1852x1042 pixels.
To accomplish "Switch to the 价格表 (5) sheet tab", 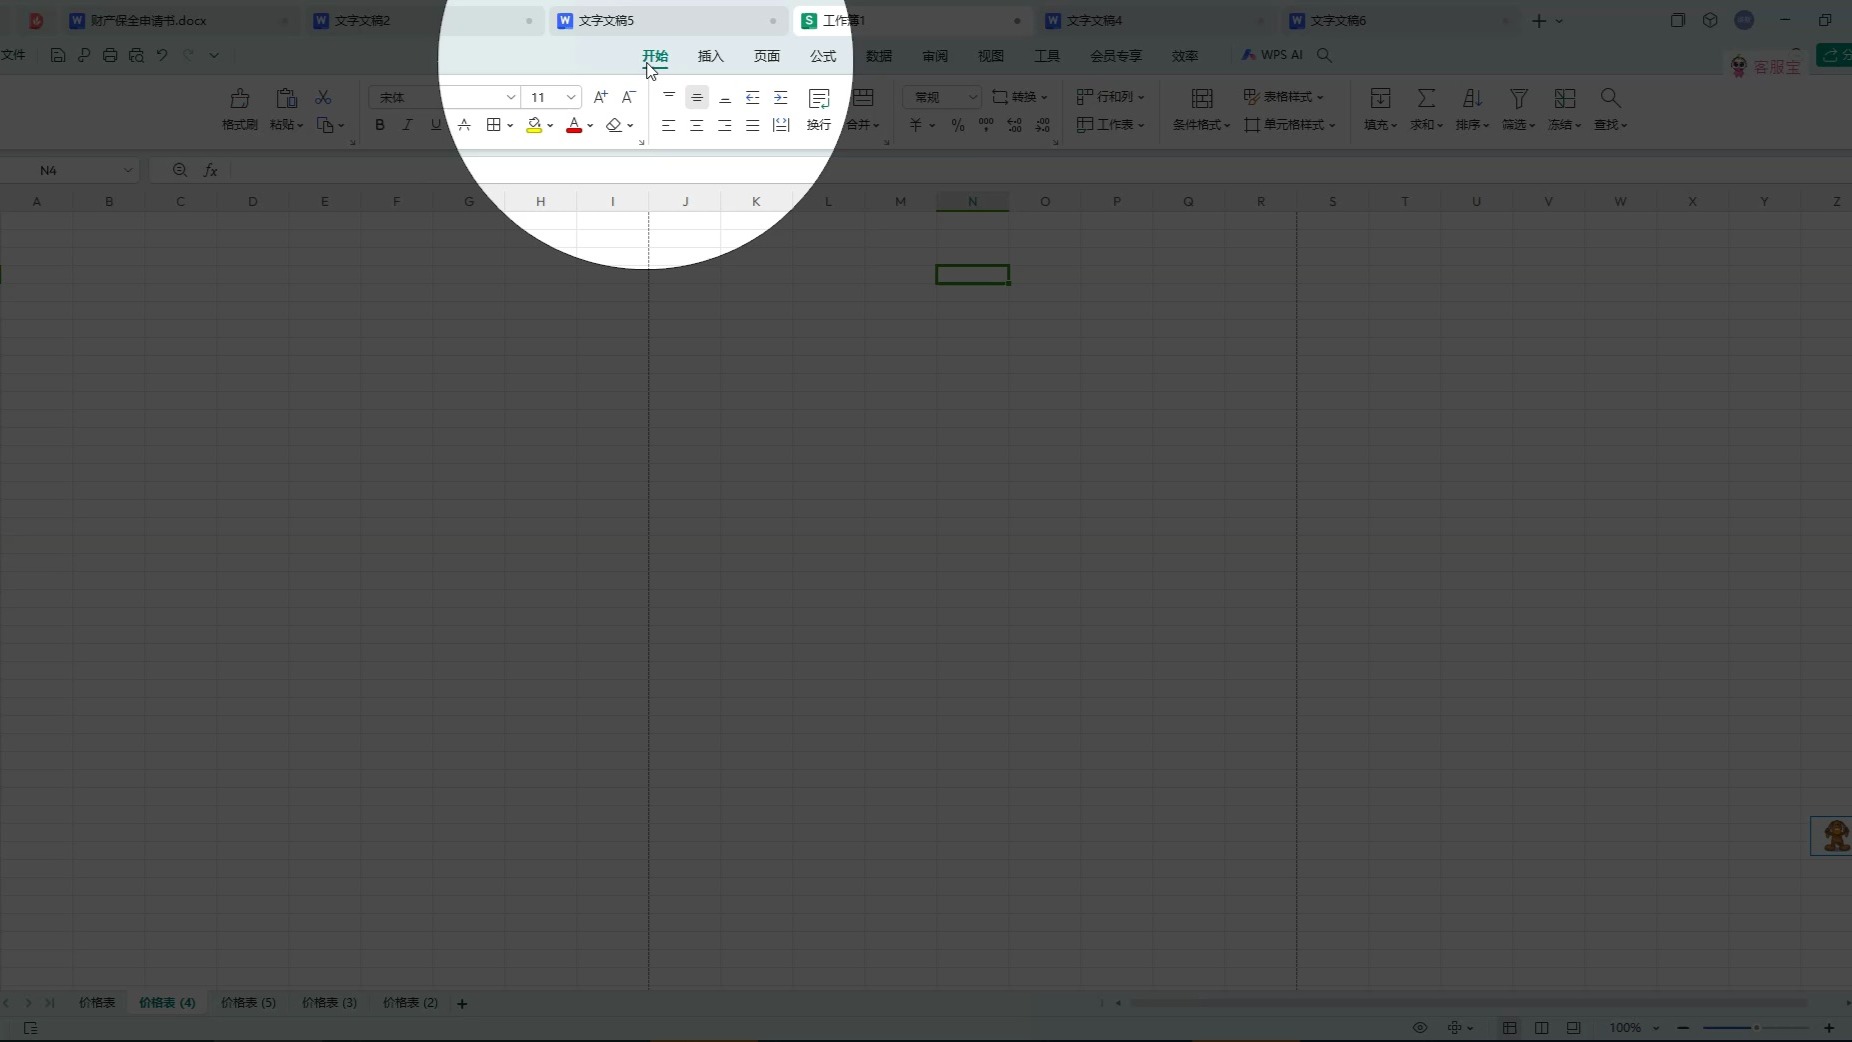I will tap(248, 1003).
